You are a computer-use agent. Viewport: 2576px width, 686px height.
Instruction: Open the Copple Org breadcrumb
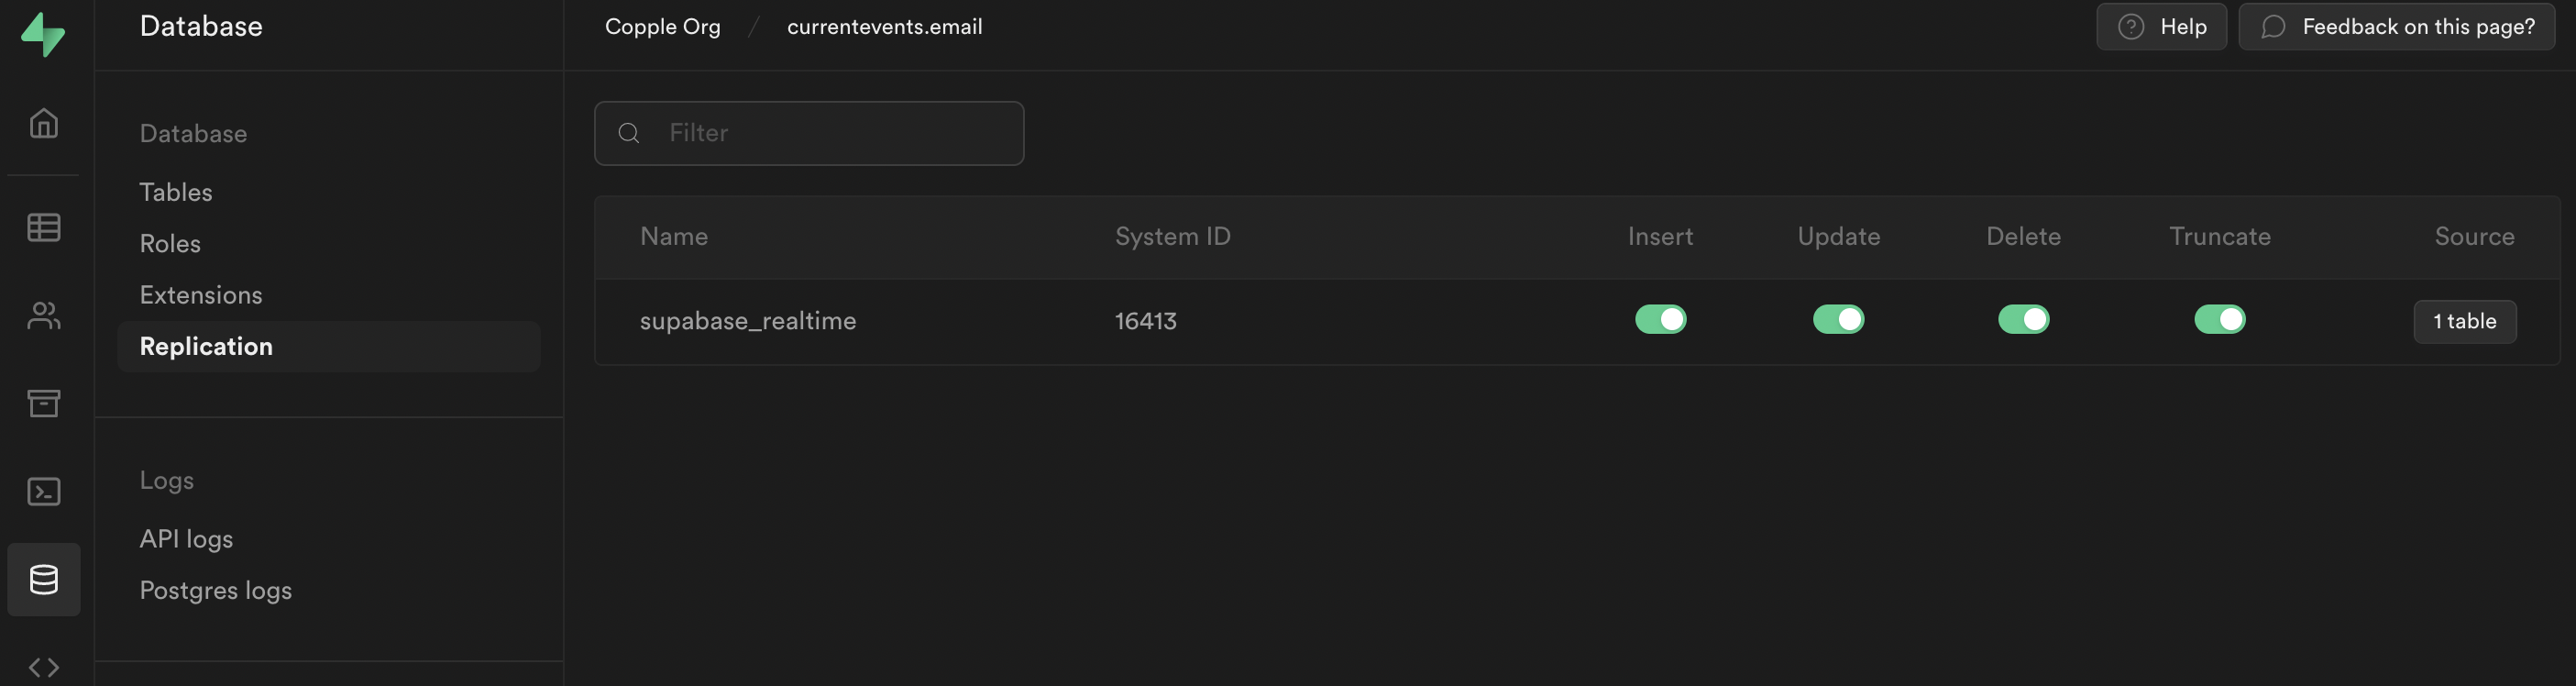point(662,26)
